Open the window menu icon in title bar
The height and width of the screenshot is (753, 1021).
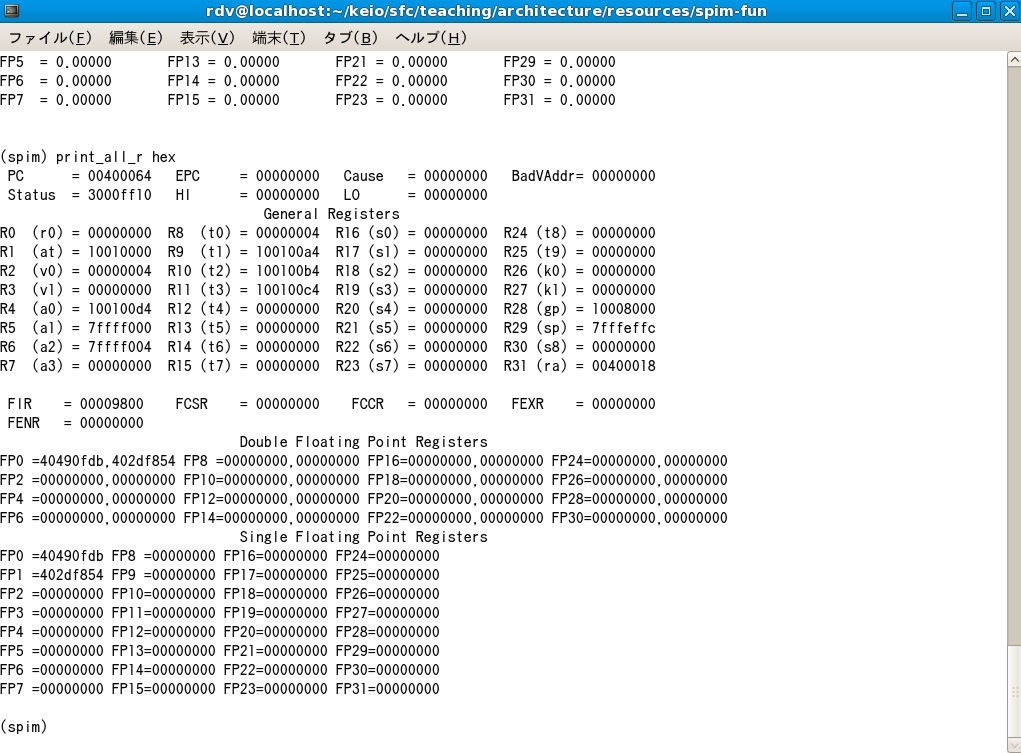(12, 11)
